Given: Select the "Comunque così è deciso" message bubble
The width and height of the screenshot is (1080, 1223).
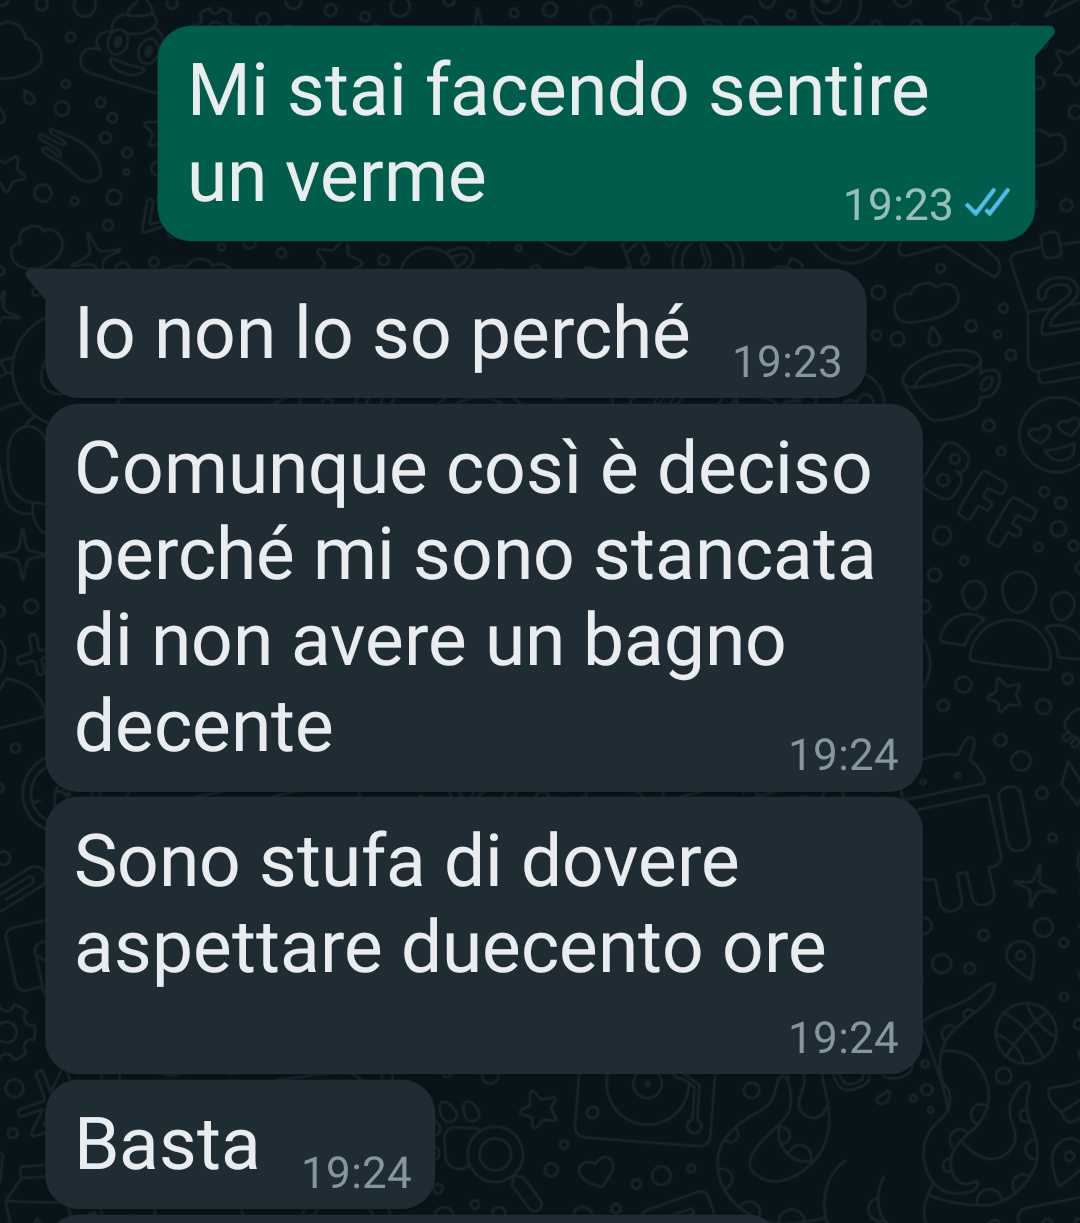Looking at the screenshot, I should (484, 597).
